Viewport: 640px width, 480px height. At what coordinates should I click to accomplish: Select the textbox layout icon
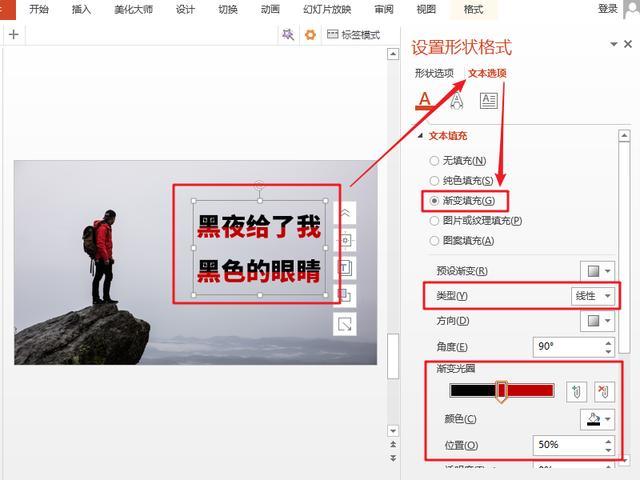tap(489, 100)
